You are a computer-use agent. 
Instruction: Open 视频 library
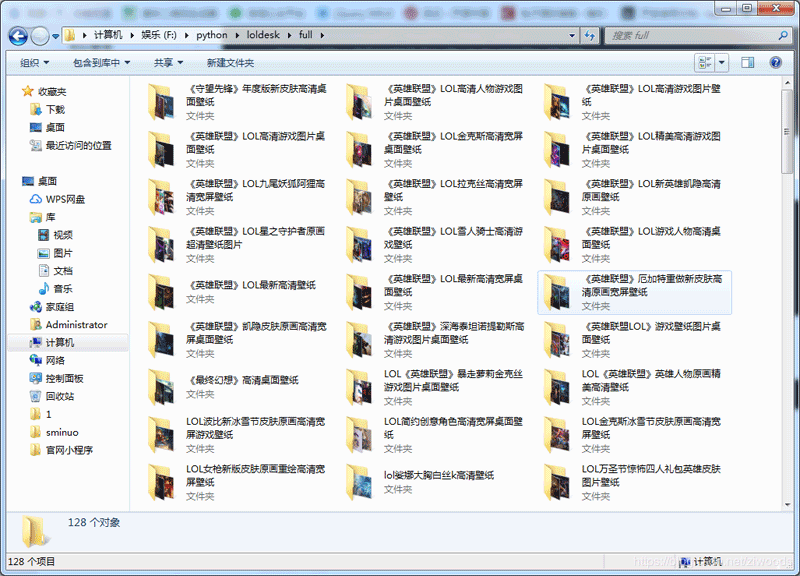pos(63,235)
